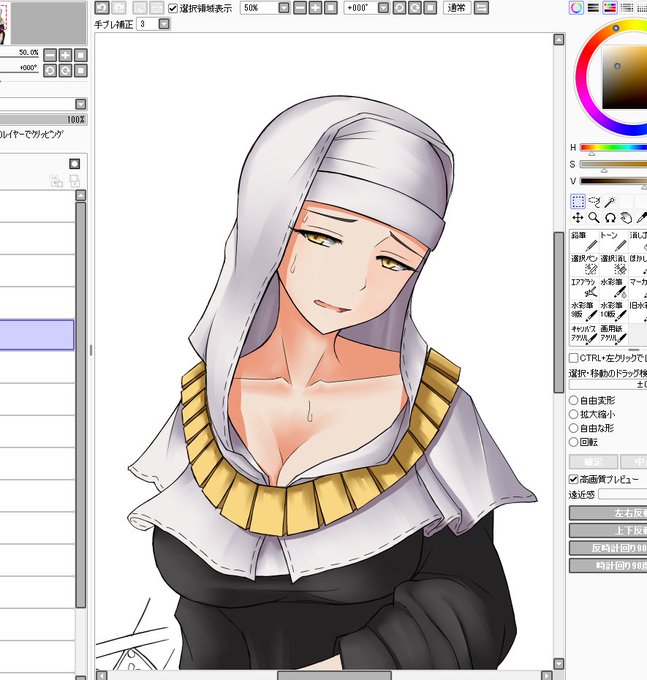The image size is (647, 680).
Task: Click the canvas horizontal scrollbar thumb
Action: tap(334, 676)
